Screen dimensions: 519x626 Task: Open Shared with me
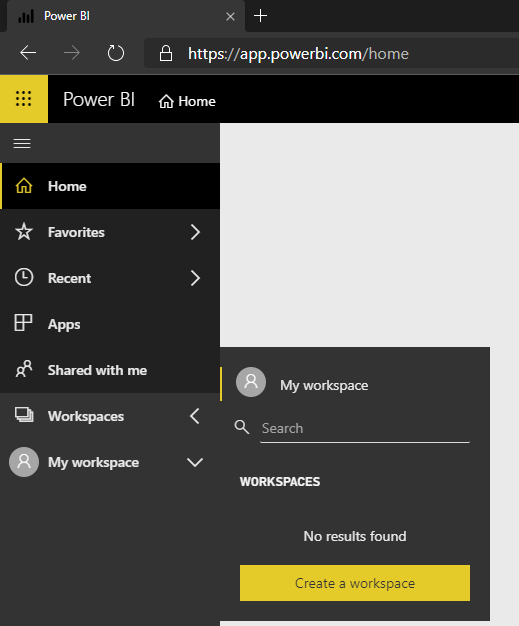click(x=110, y=370)
